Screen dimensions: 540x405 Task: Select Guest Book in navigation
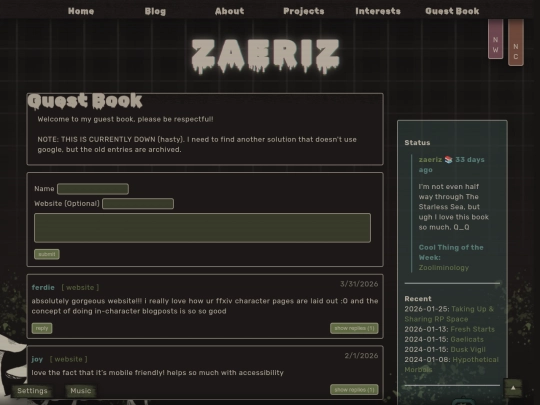452,11
